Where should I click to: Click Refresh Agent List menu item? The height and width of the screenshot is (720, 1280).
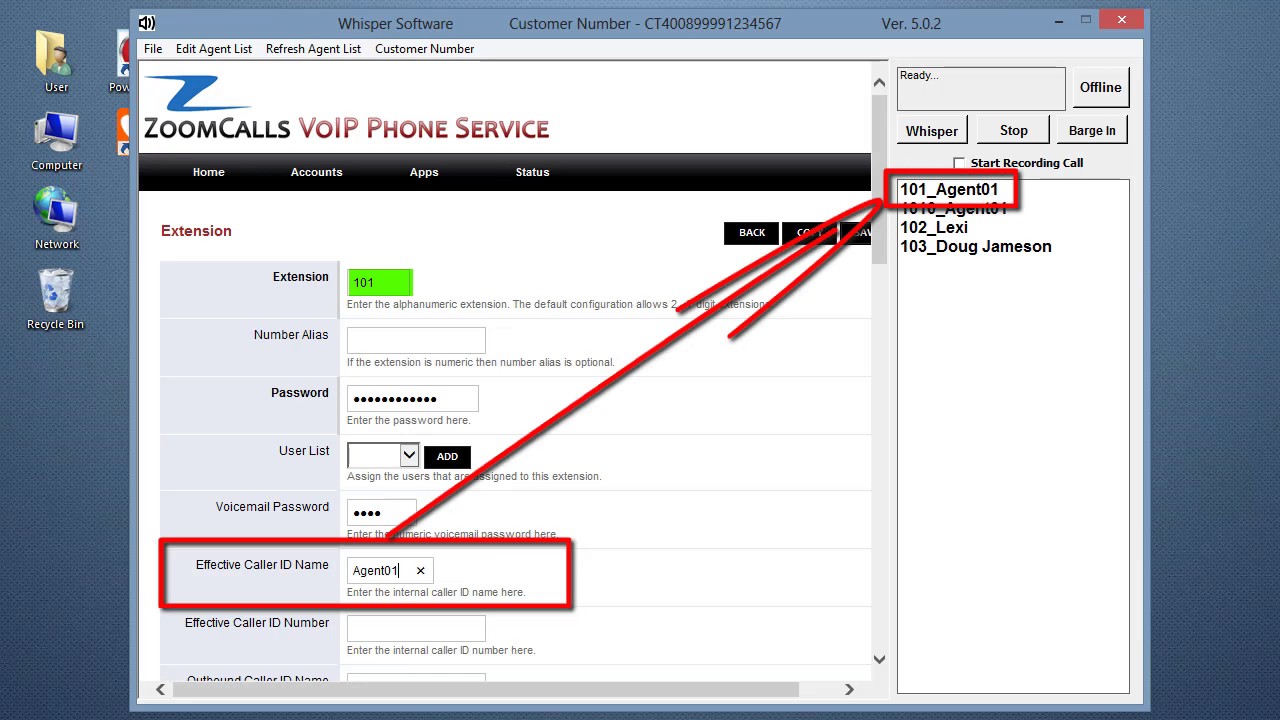click(313, 48)
